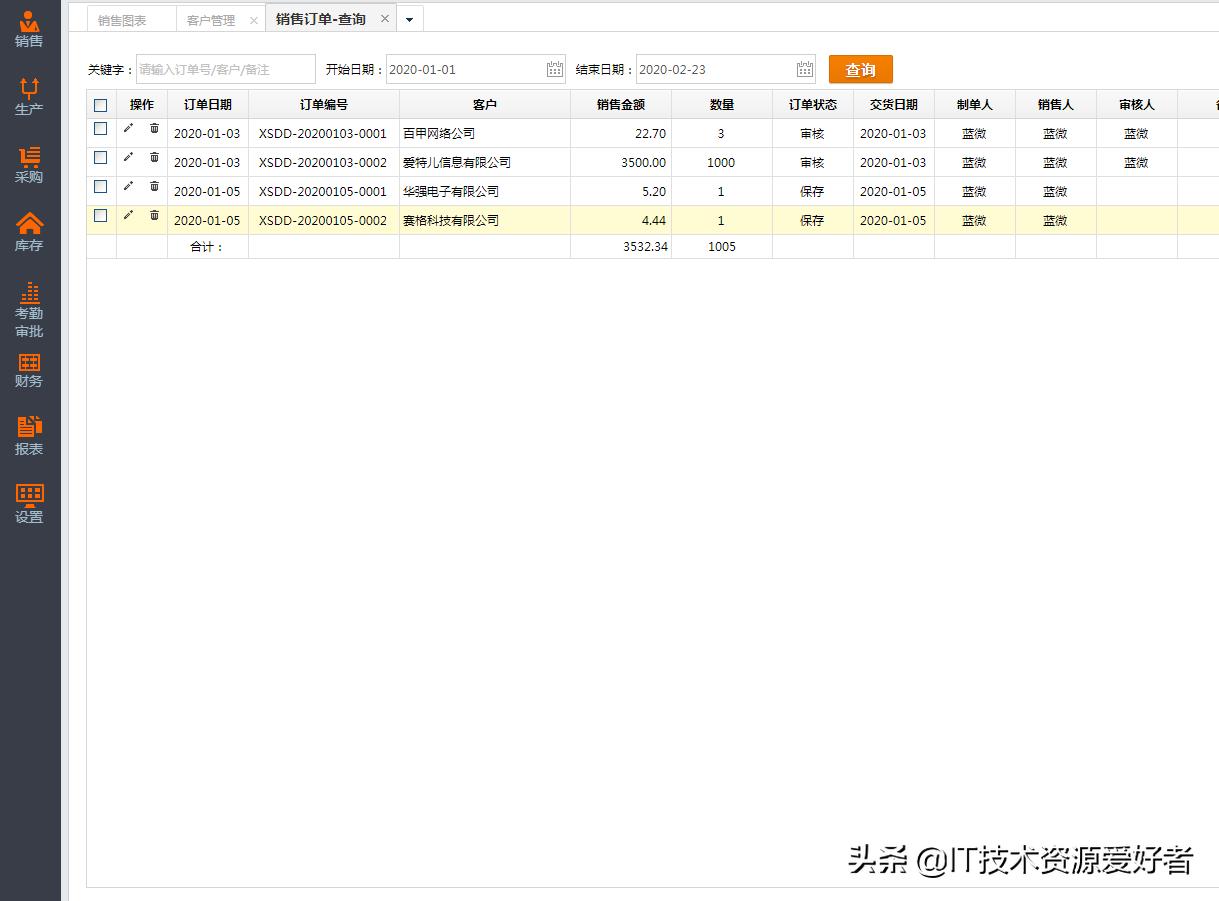Open the 财务 (Finance) module icon

click(x=29, y=370)
